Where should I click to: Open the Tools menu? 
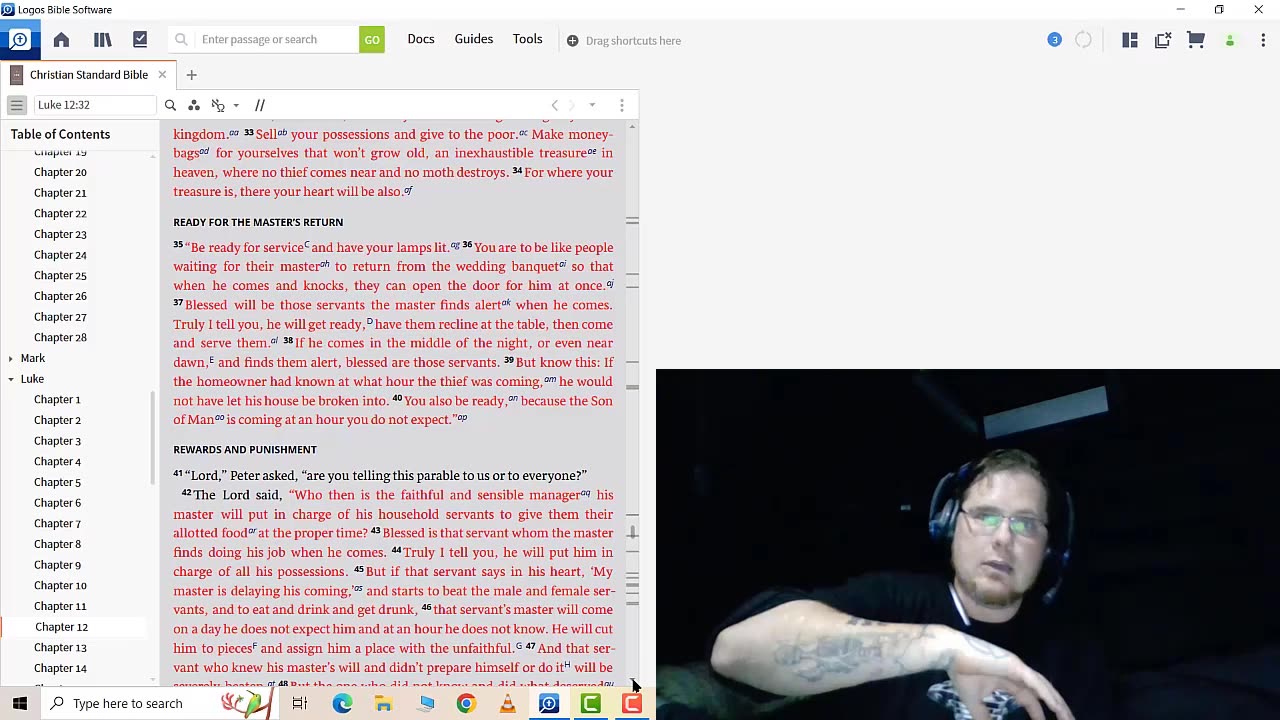pos(528,39)
